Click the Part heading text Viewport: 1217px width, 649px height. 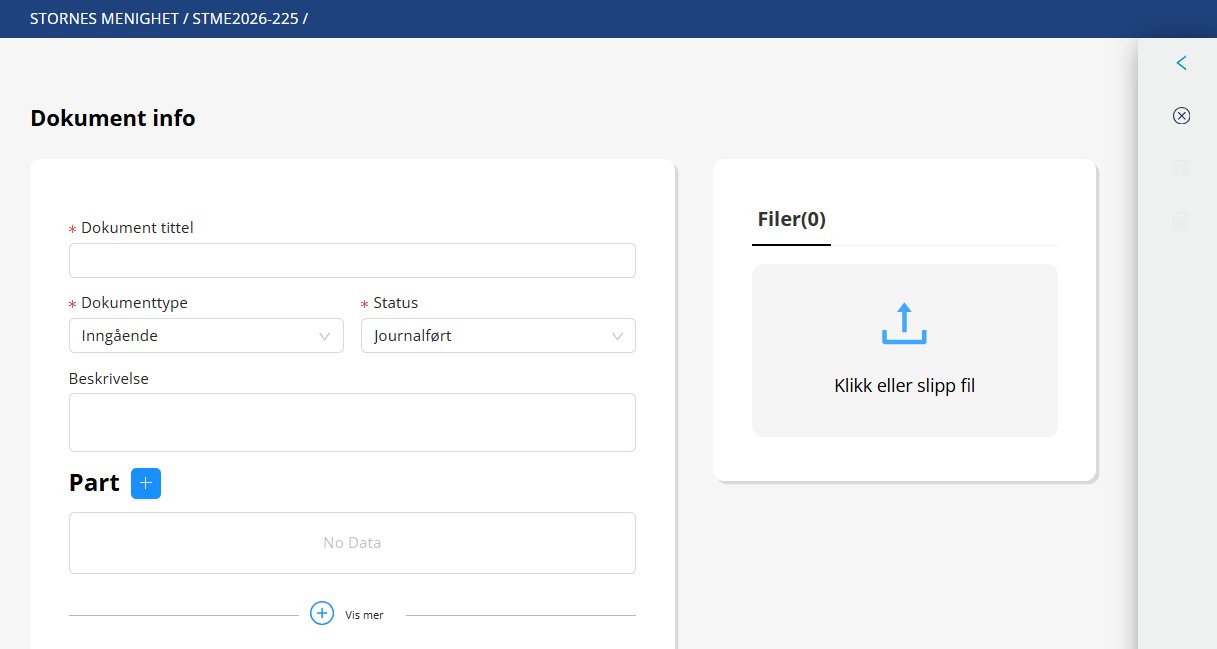(94, 483)
